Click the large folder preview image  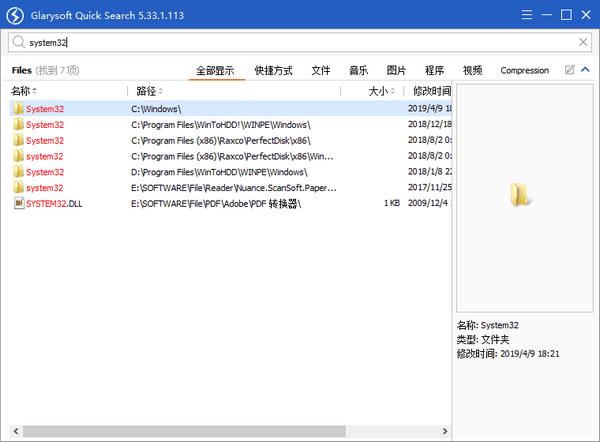[x=521, y=197]
